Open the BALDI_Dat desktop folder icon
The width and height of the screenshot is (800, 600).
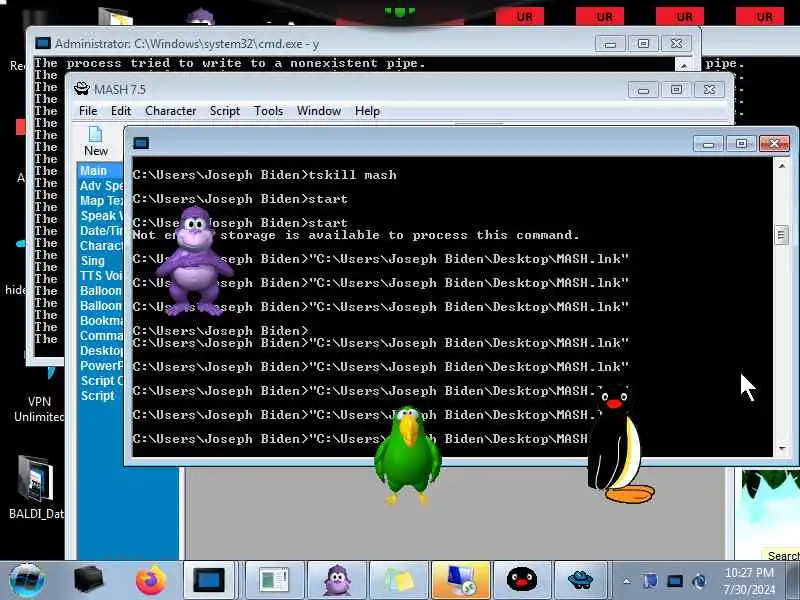click(36, 487)
